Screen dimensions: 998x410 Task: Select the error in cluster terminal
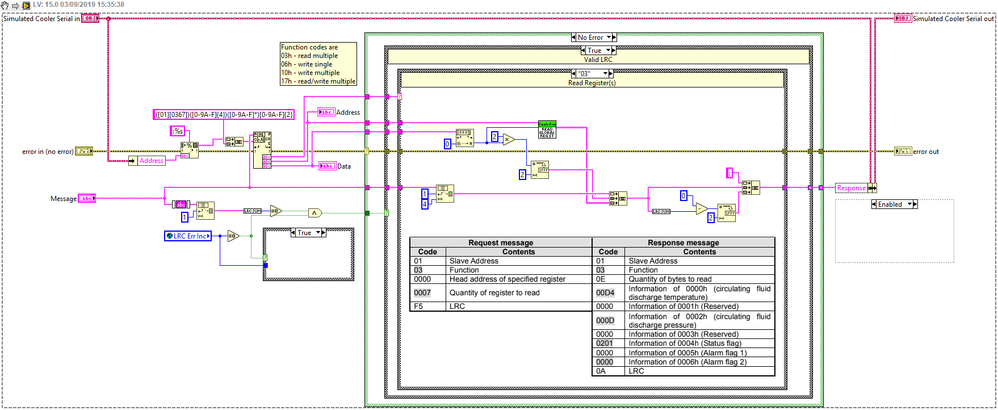(x=86, y=151)
